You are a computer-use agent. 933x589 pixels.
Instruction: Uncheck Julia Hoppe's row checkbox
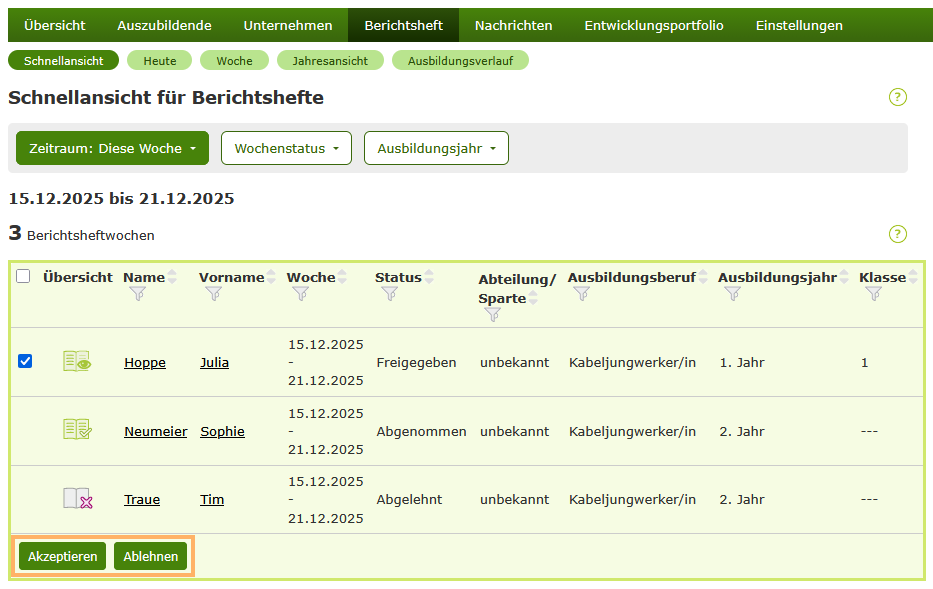pos(25,361)
